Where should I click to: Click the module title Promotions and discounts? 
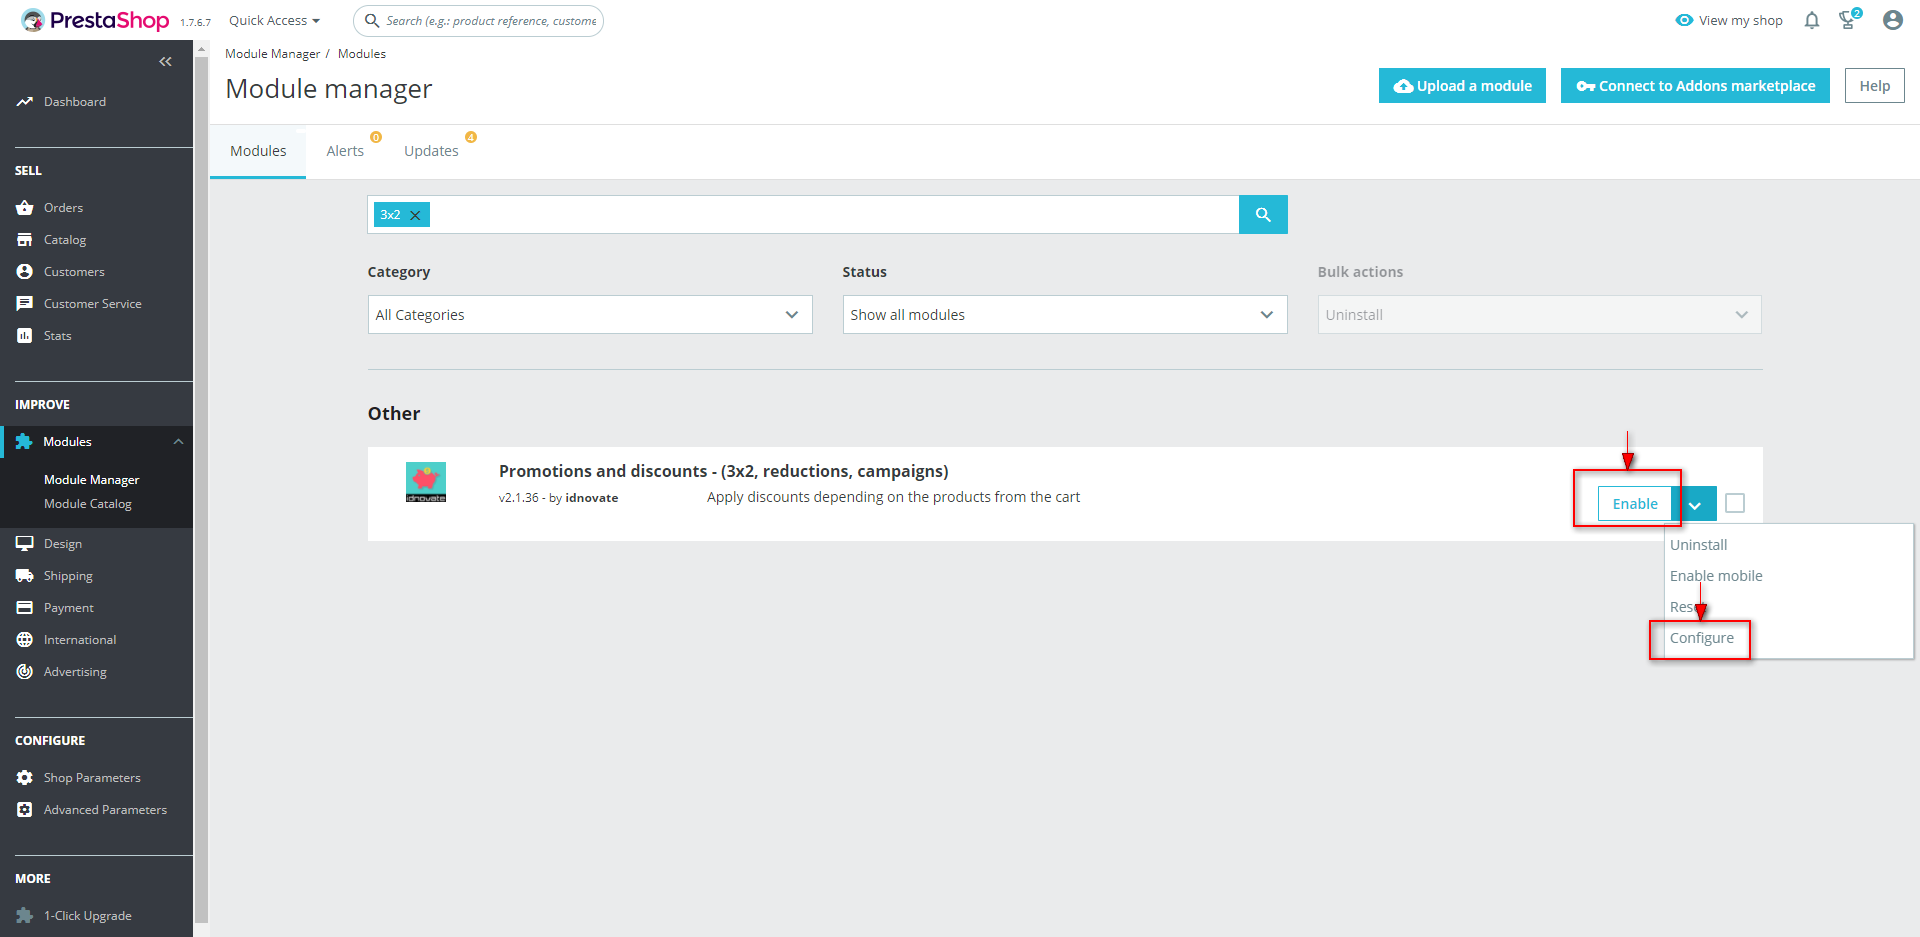click(724, 471)
